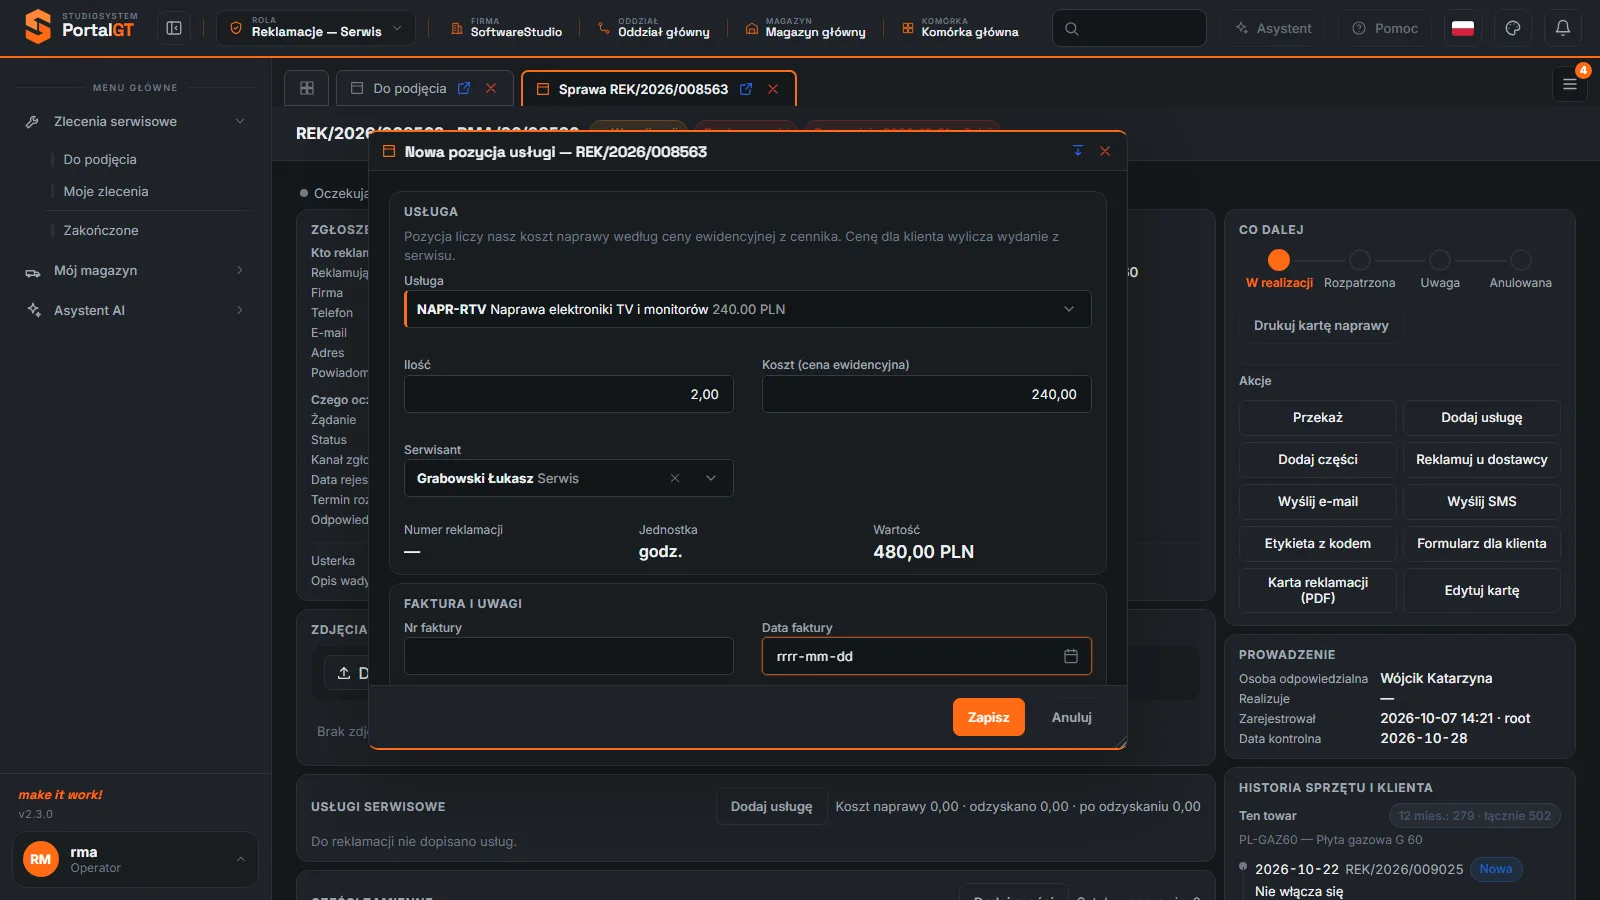Screen dimensions: 1600x900
Task: Close the 'Do podjęcia' tab
Action: 491,88
